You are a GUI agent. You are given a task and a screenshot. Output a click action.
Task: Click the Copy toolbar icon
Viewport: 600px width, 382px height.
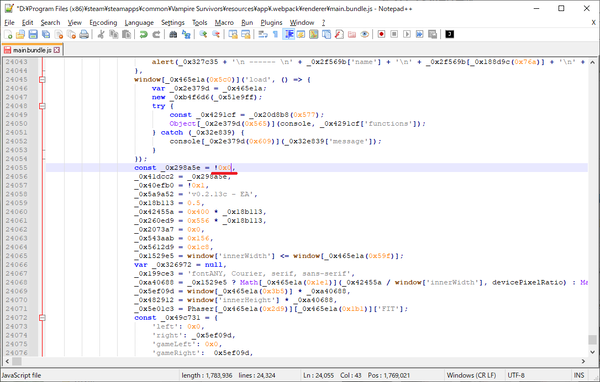click(114, 35)
